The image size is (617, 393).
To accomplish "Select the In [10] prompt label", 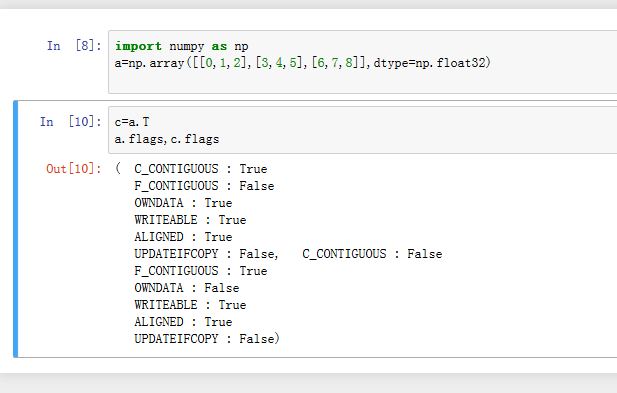I will tap(70, 122).
